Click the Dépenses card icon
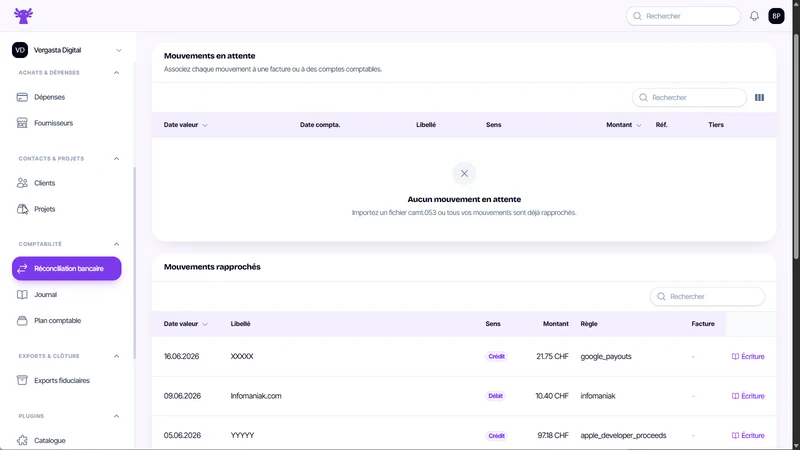This screenshot has width=800, height=450. [22, 97]
